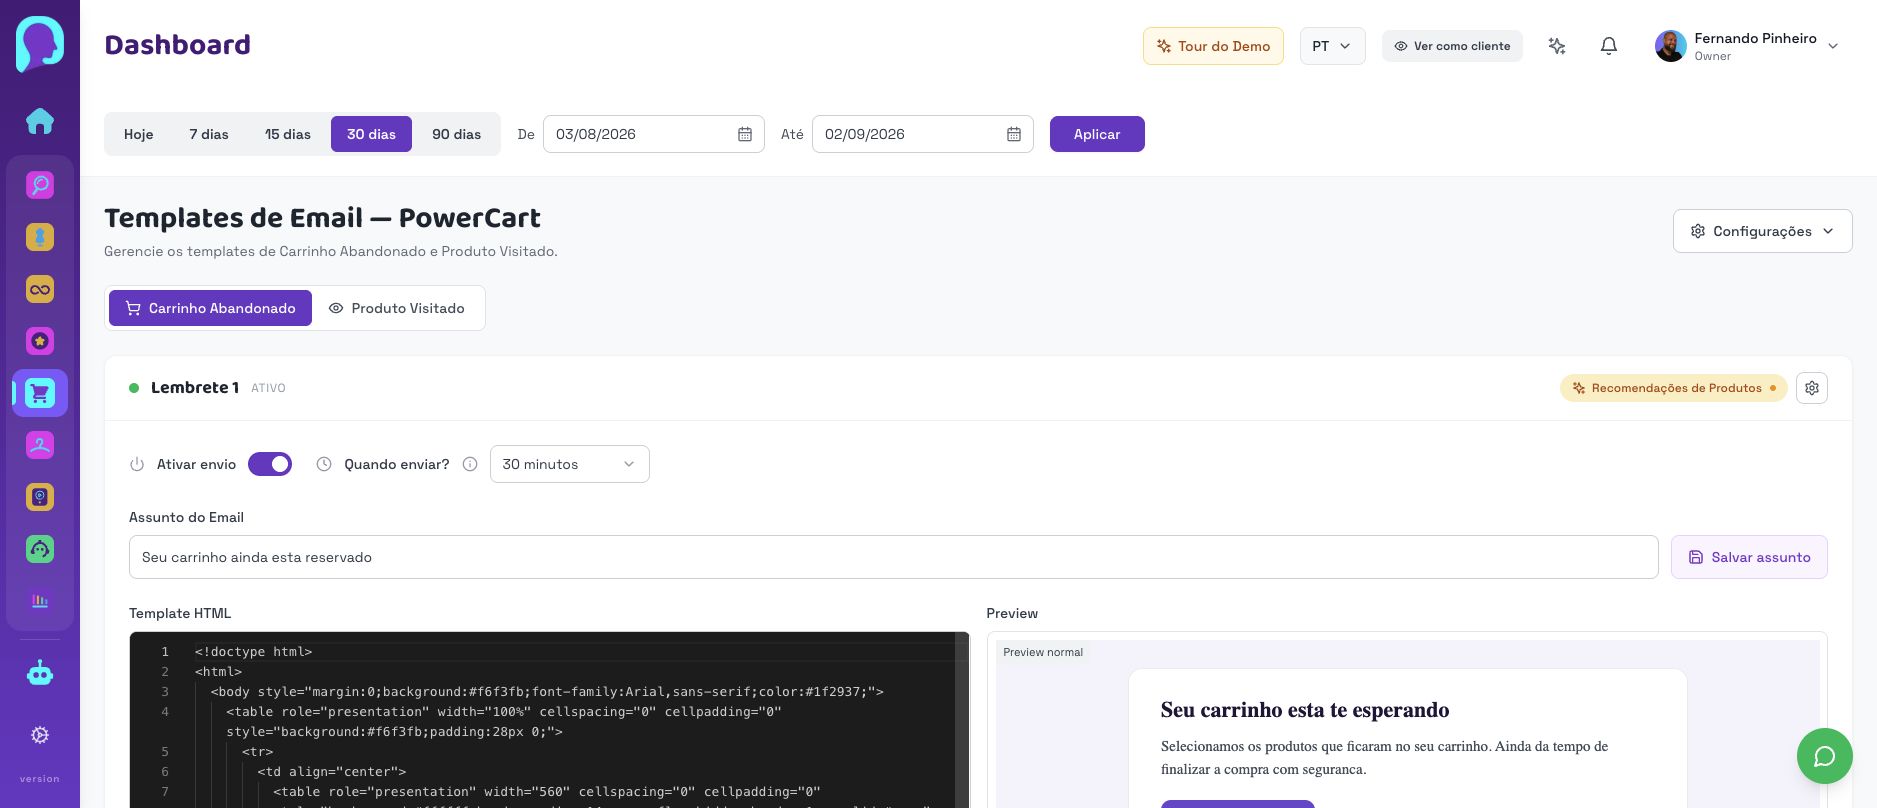Expand the Configurações dropdown
1877x808 pixels.
(1762, 231)
